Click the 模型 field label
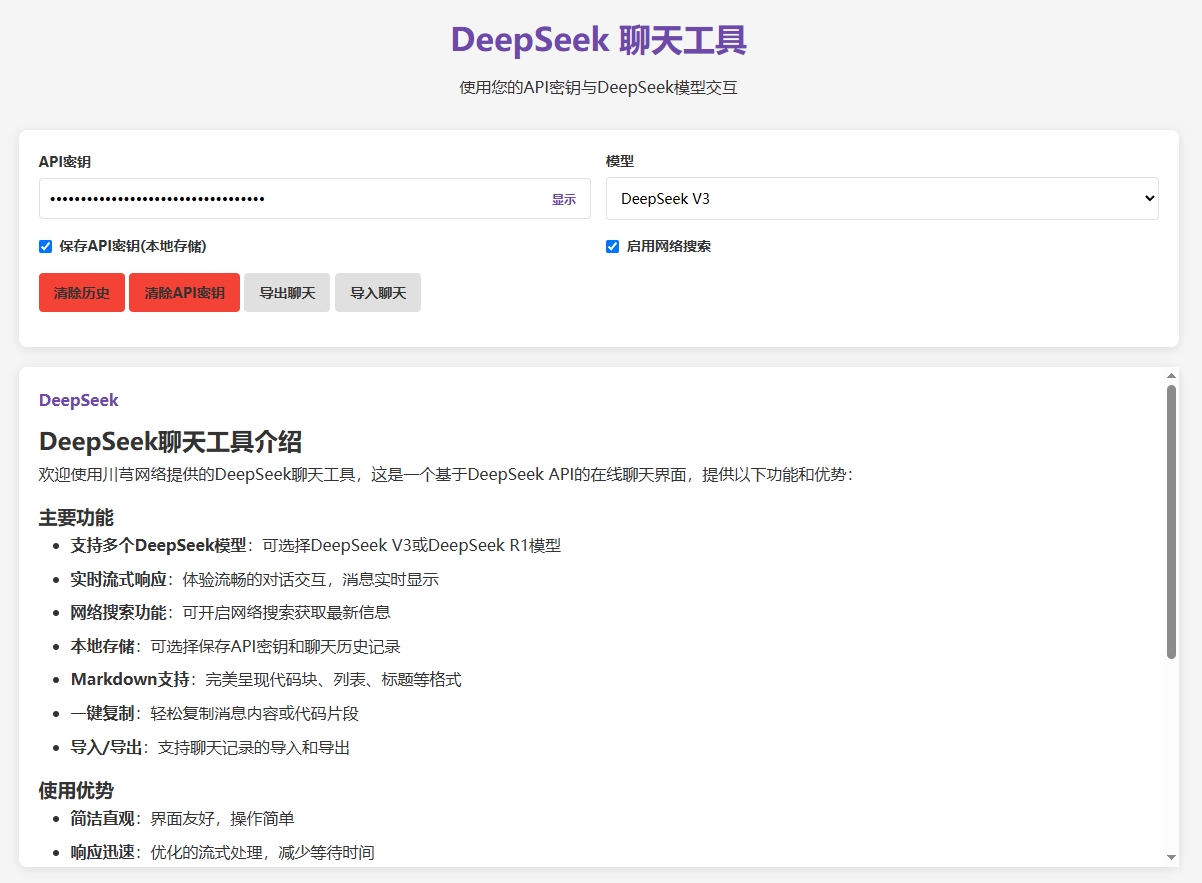1202x883 pixels. point(620,161)
